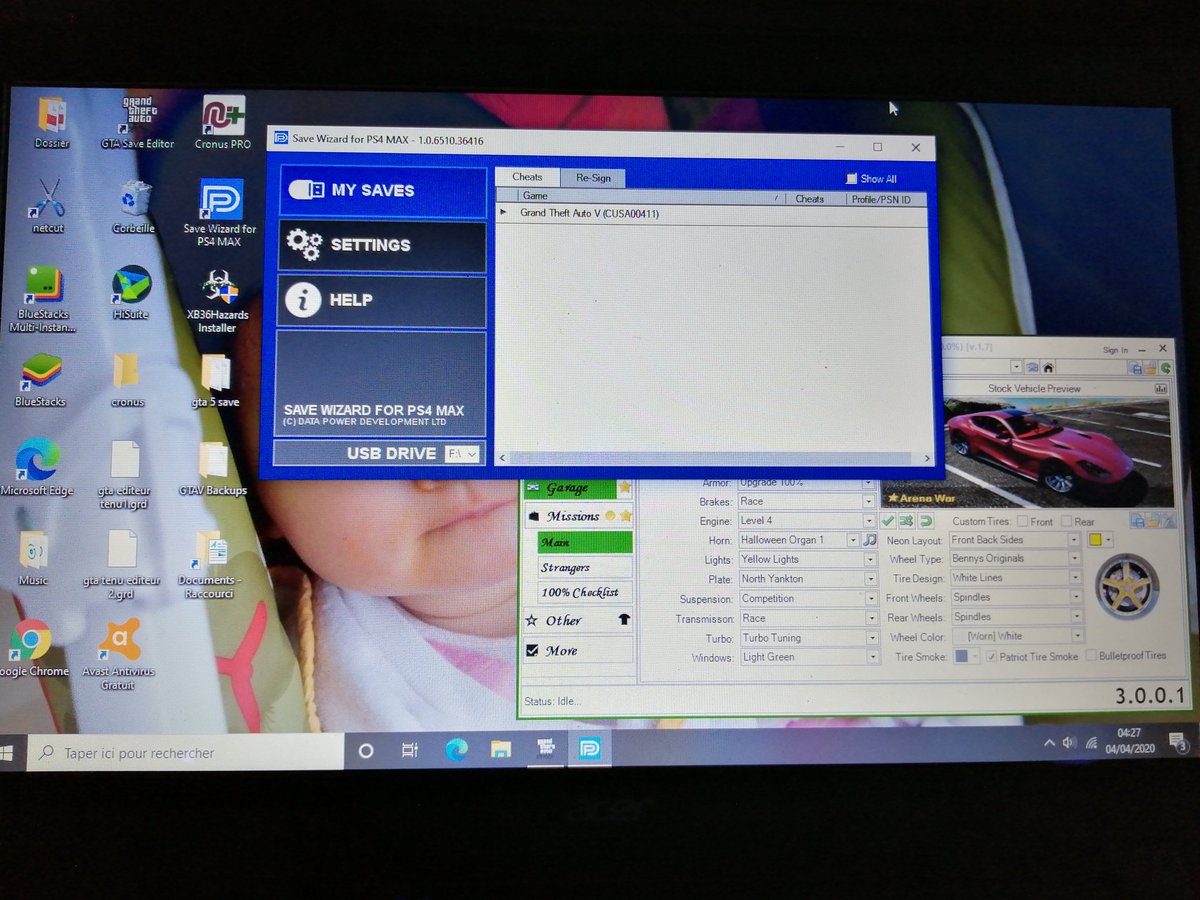Pick the Tire Smoke color swatch
This screenshot has height=900, width=1200.
click(x=961, y=657)
